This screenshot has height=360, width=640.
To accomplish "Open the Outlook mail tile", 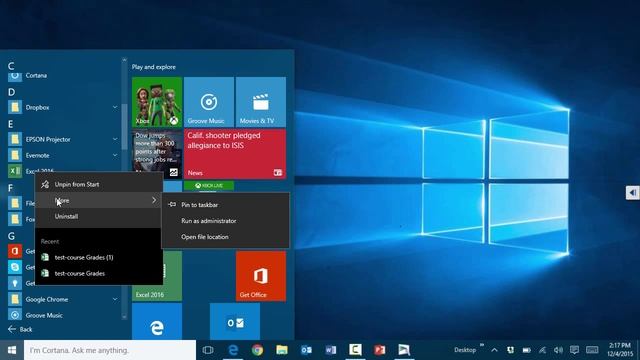I will coord(235,322).
